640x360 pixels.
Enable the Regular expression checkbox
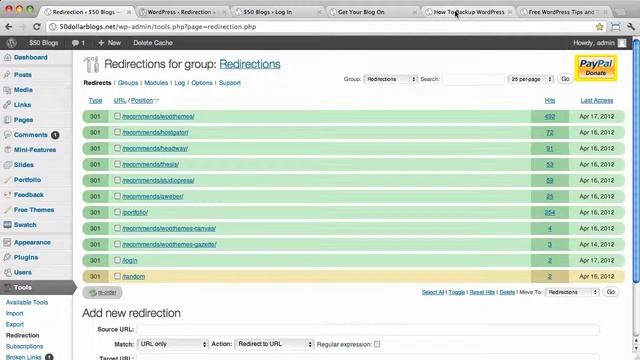coord(377,344)
